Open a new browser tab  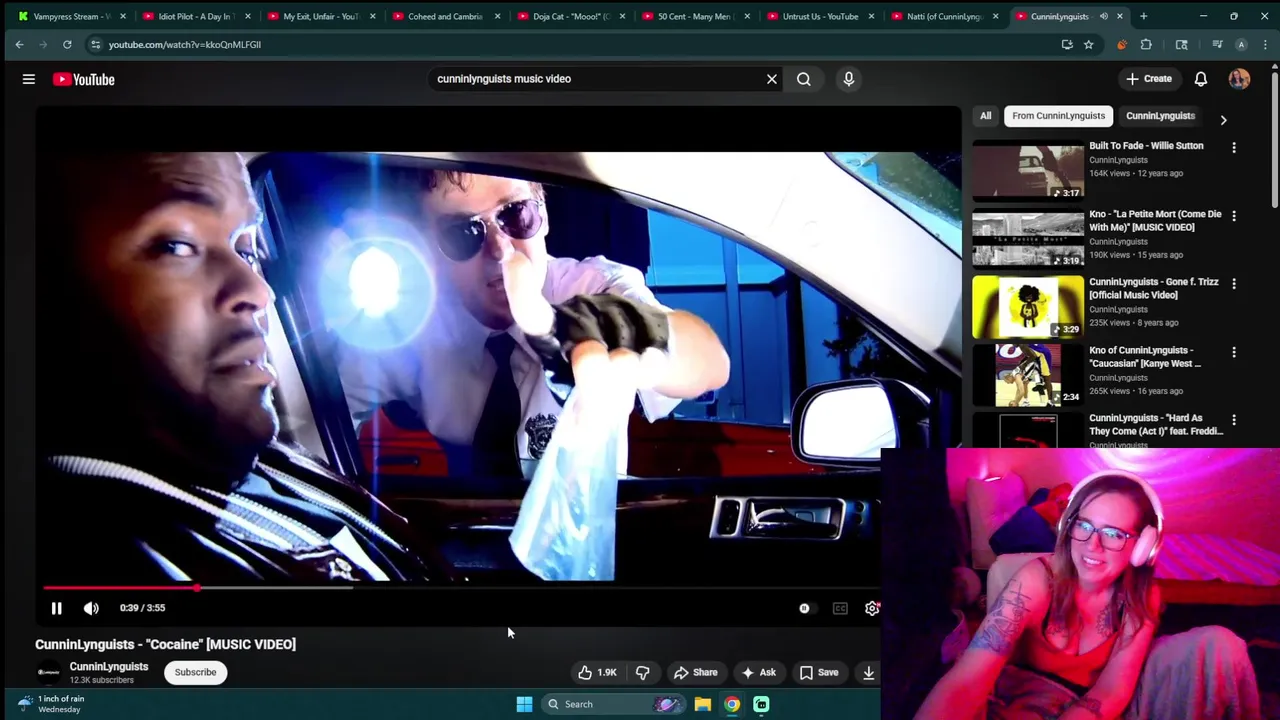[x=1143, y=16]
